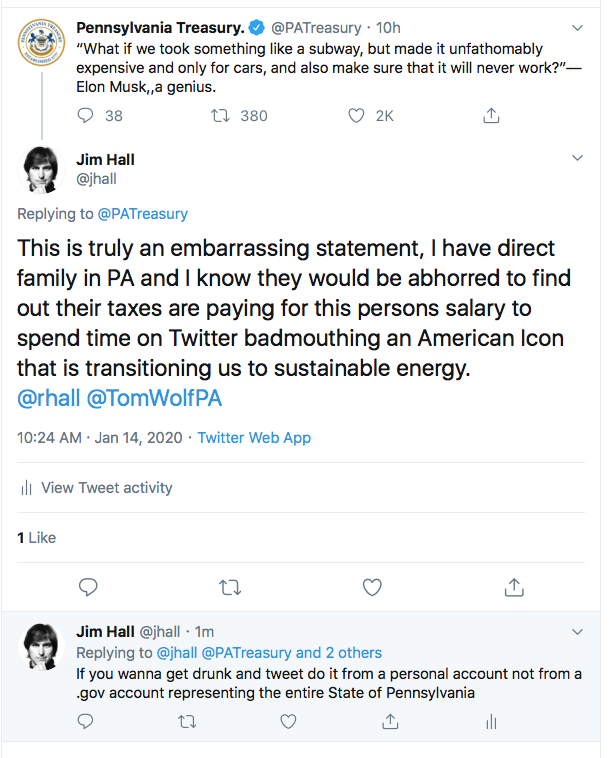
Task: View analytics icon on bottom reply
Action: click(x=490, y=721)
